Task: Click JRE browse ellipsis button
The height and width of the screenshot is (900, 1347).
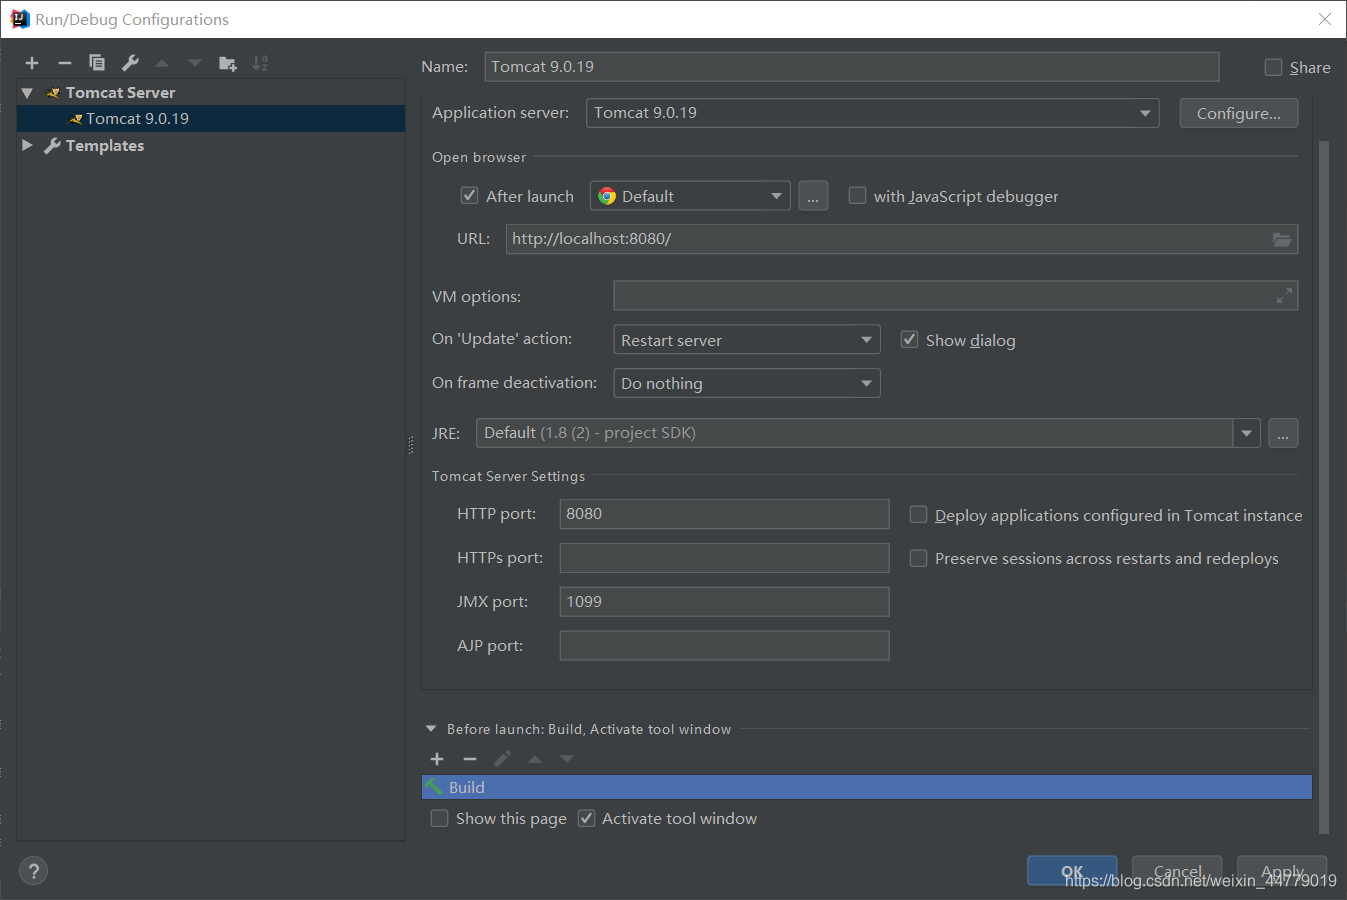Action: coord(1283,433)
